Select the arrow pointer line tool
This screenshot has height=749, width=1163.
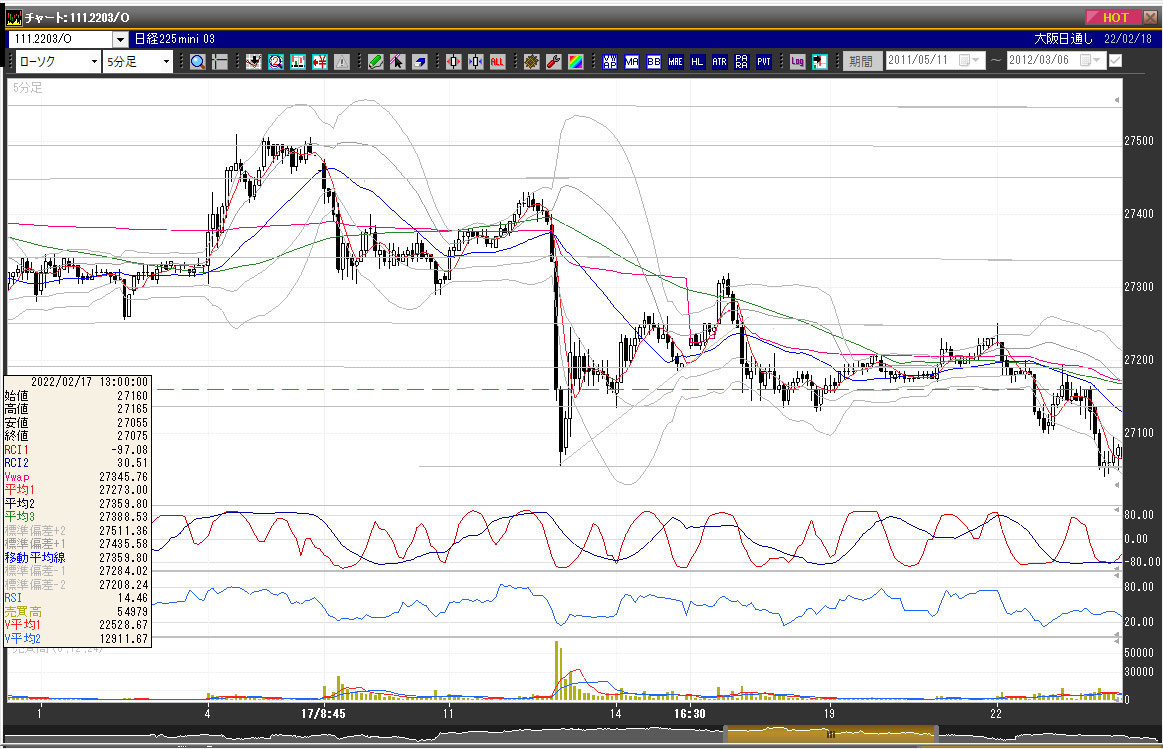click(398, 62)
